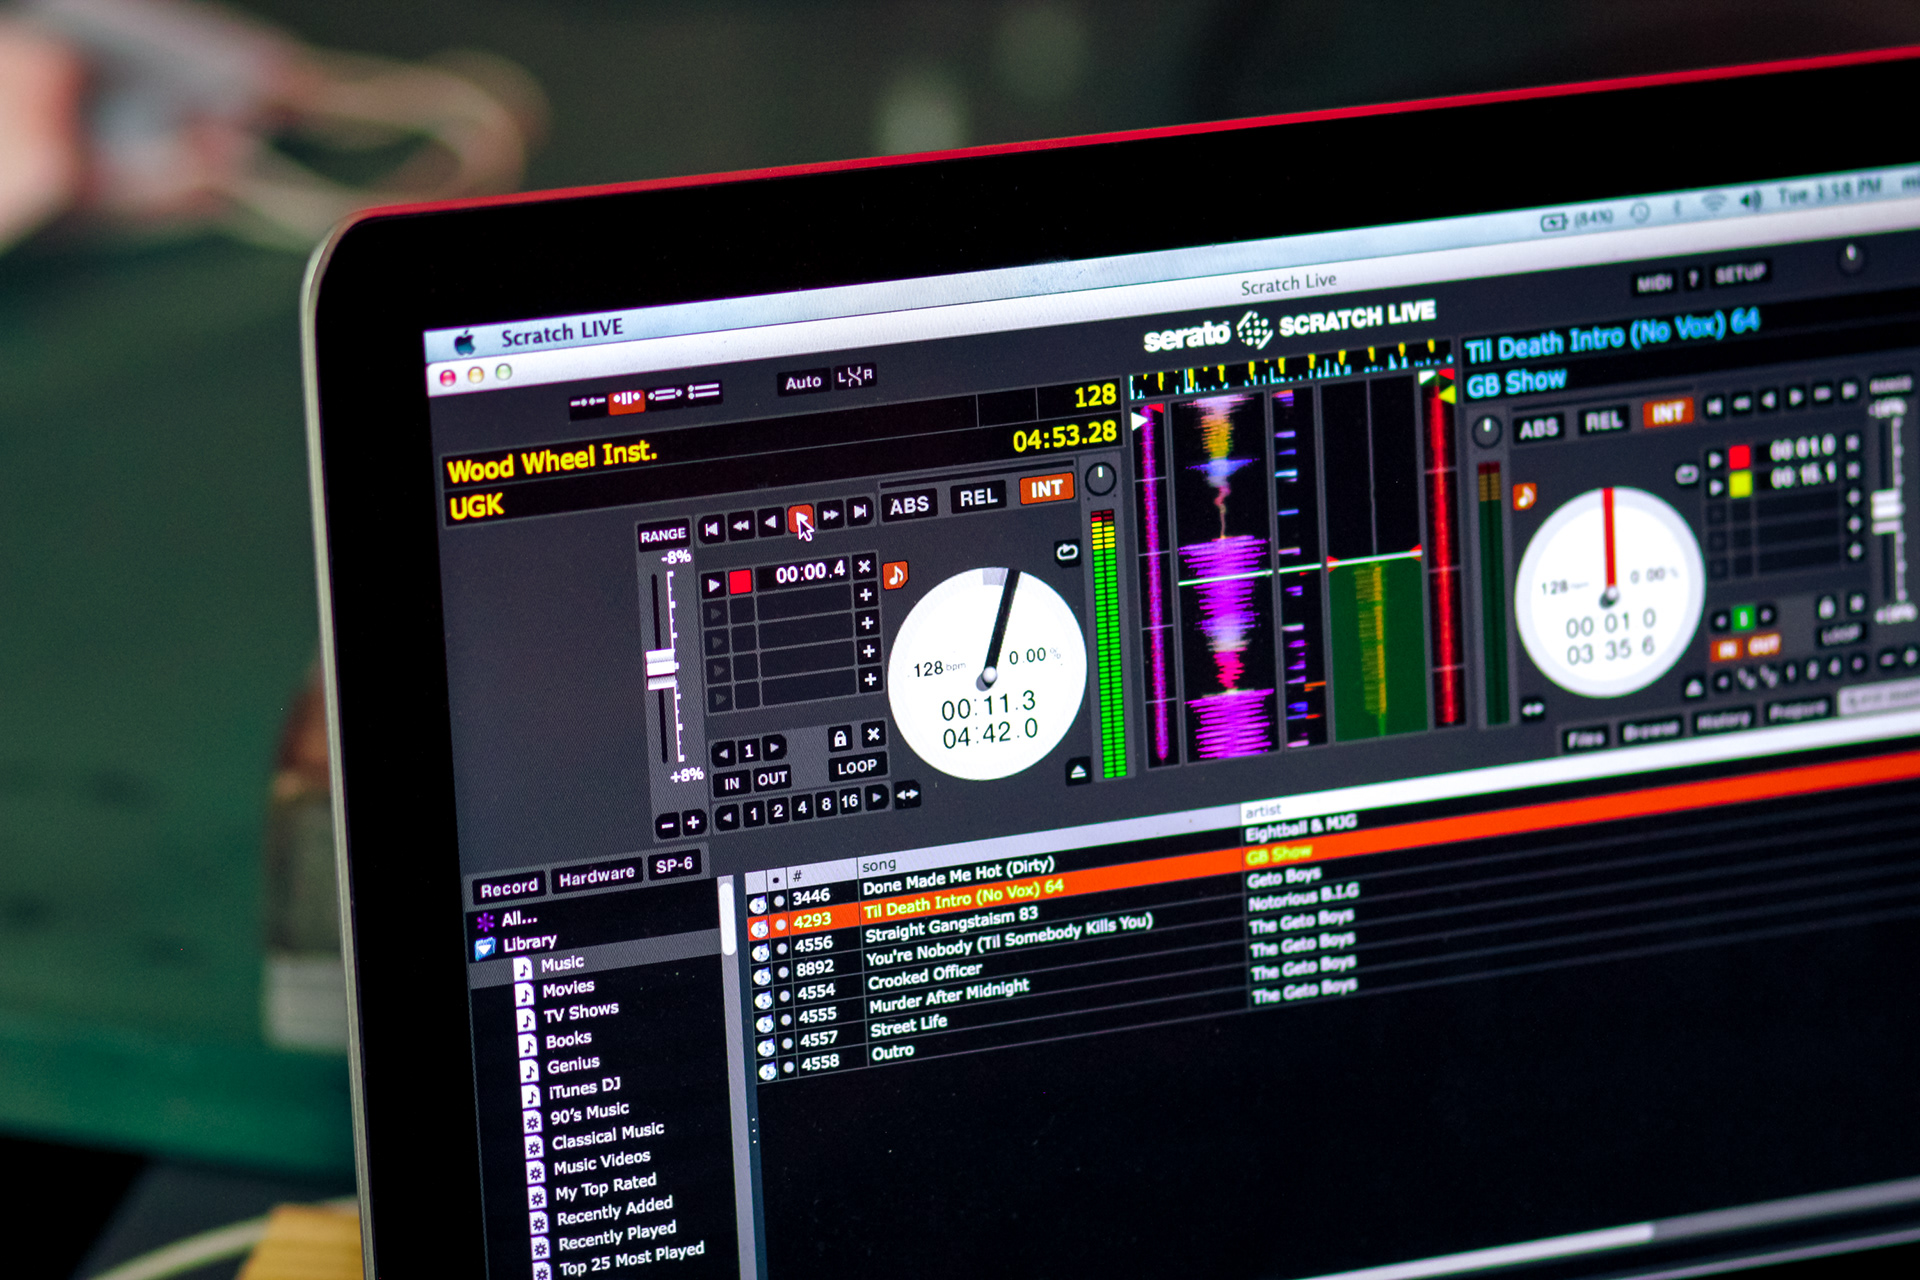This screenshot has width=1920, height=1280.
Task: Click the RANGE pitch range button
Action: click(x=663, y=535)
